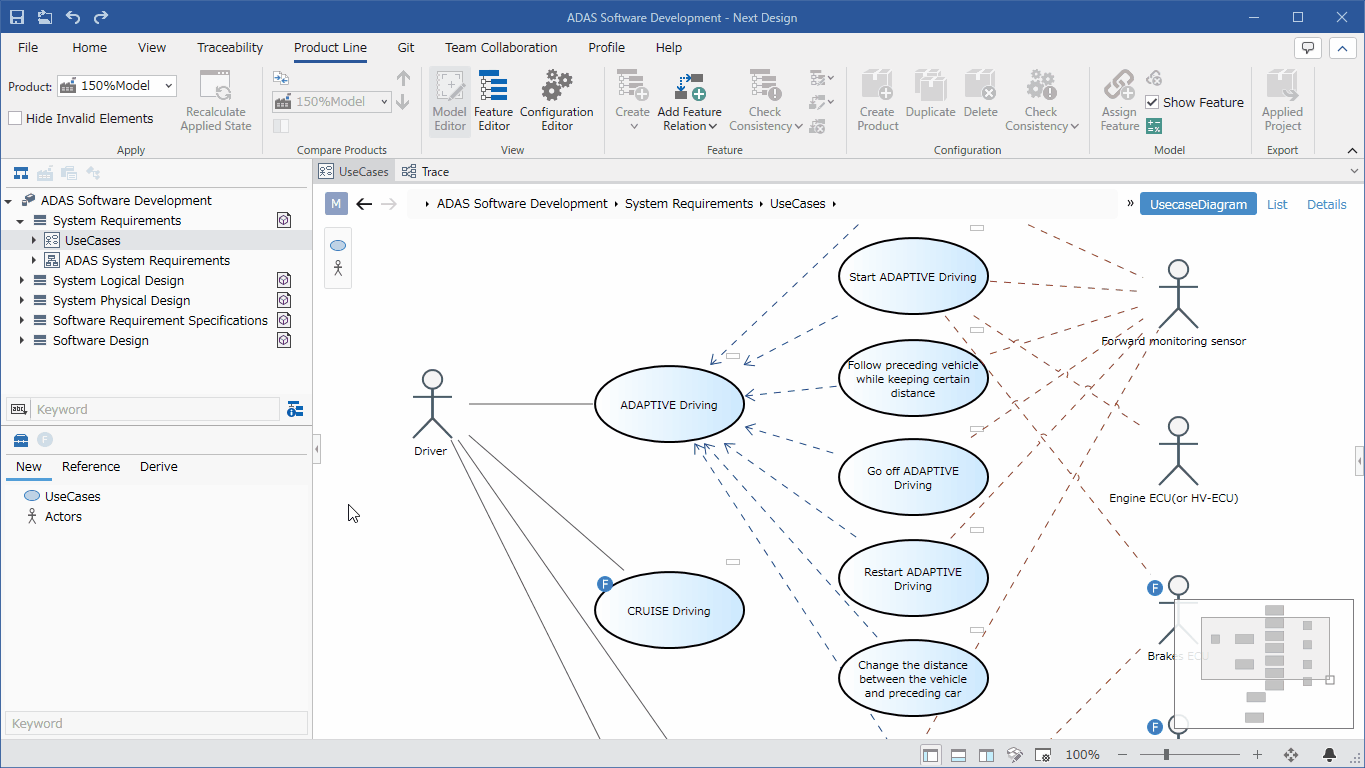Screen dimensions: 1365x768
Task: Click the bottom toolbox Keyword search field
Action: (156, 723)
